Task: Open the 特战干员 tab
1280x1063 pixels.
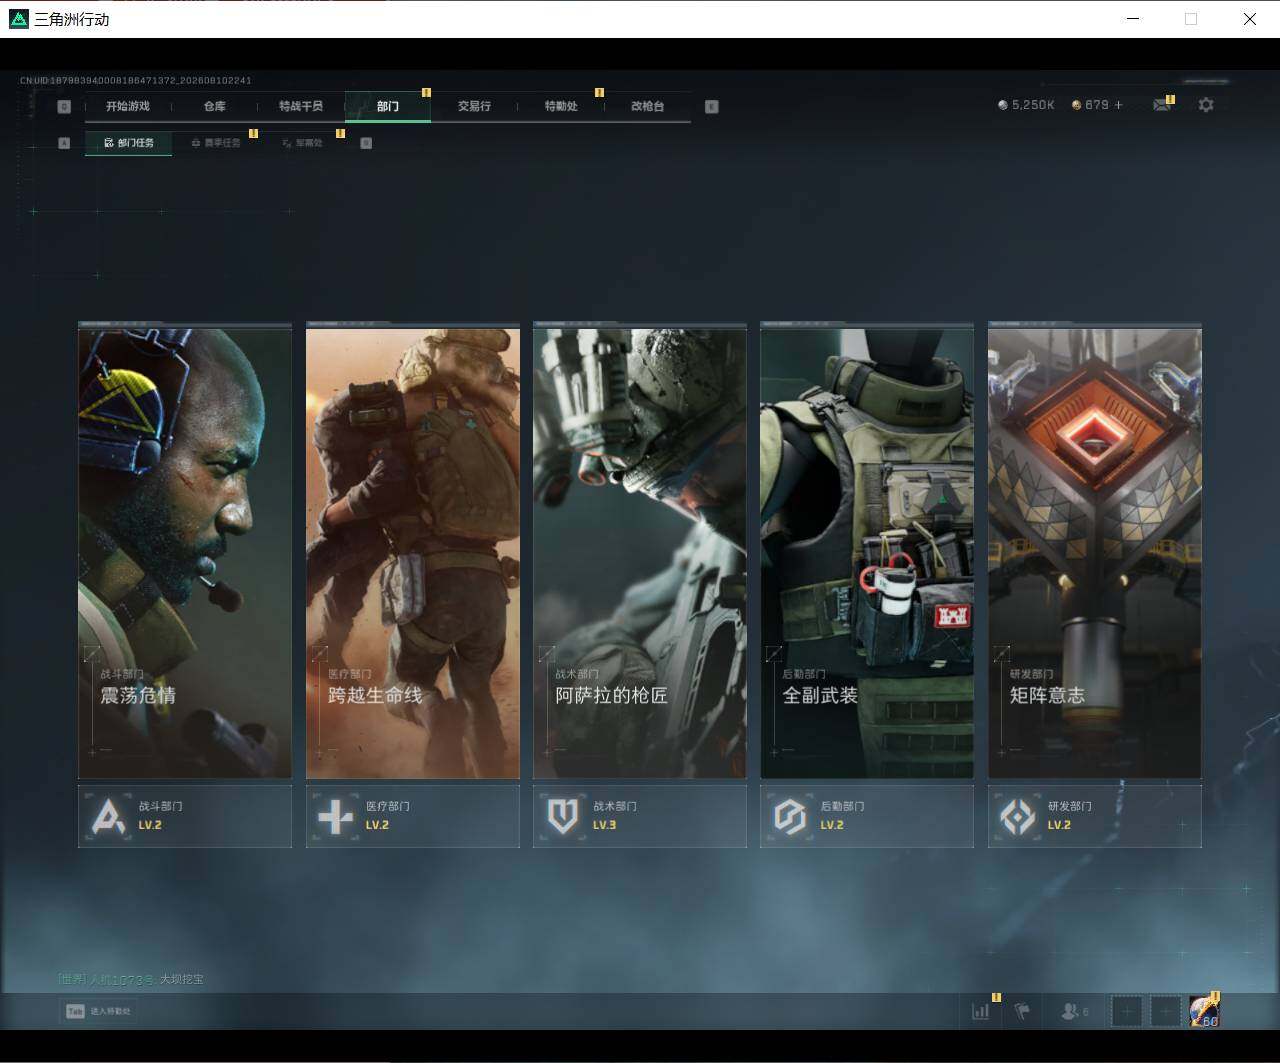Action: pyautogui.click(x=301, y=106)
